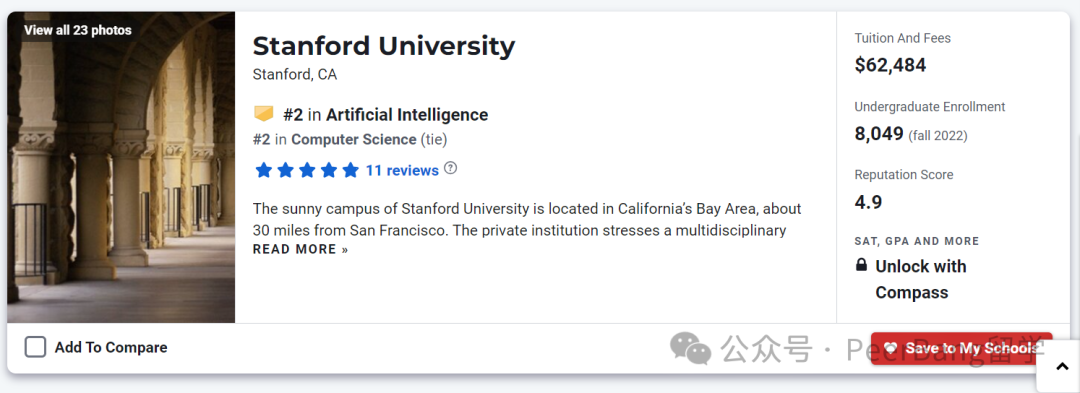Tick the Add To Compare checkbox
Screen dimensions: 1080x393
(35, 347)
